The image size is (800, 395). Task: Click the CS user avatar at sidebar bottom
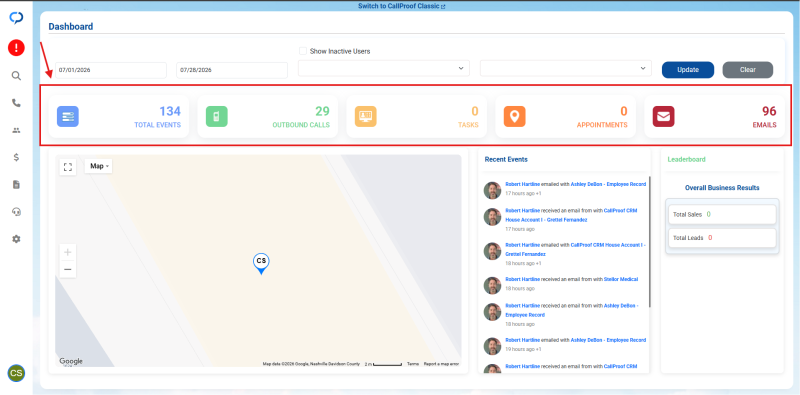tap(16, 373)
